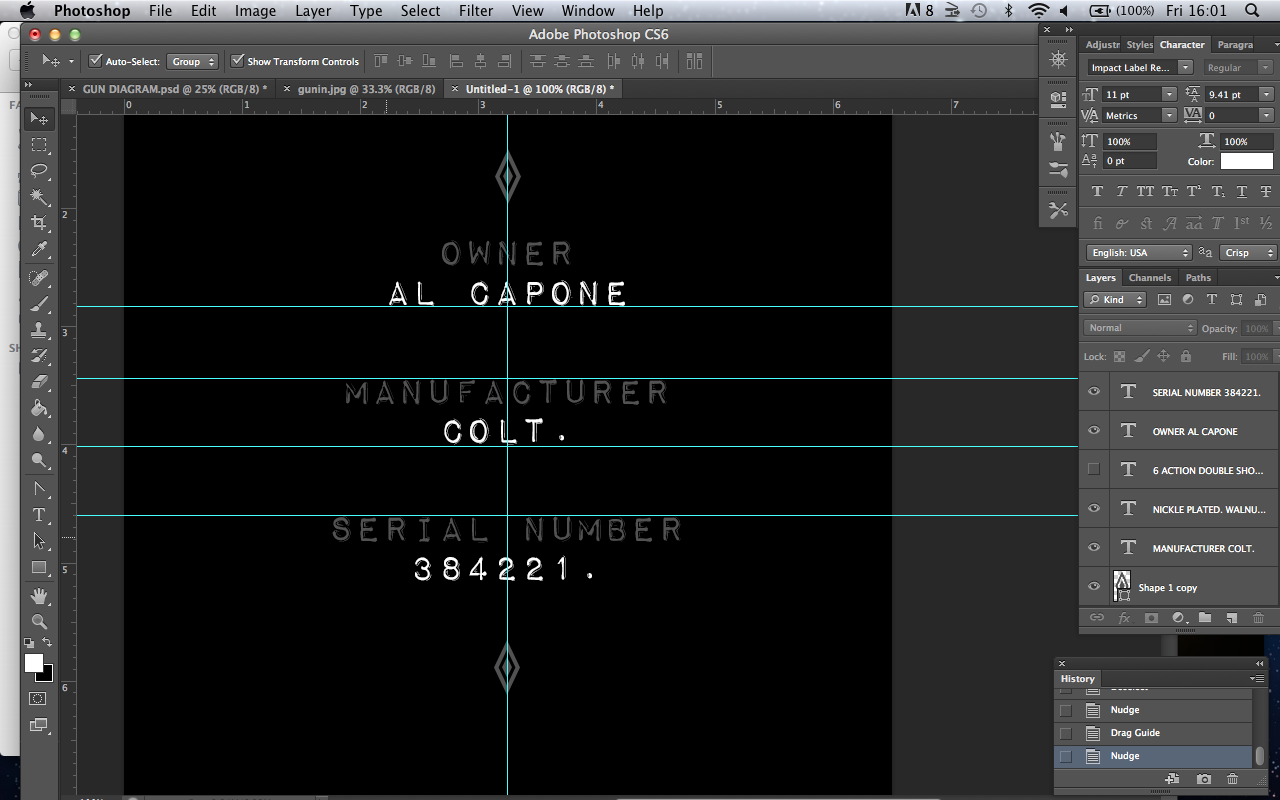Hide the Shape 1 copy layer
The height and width of the screenshot is (800, 1280).
[1093, 587]
